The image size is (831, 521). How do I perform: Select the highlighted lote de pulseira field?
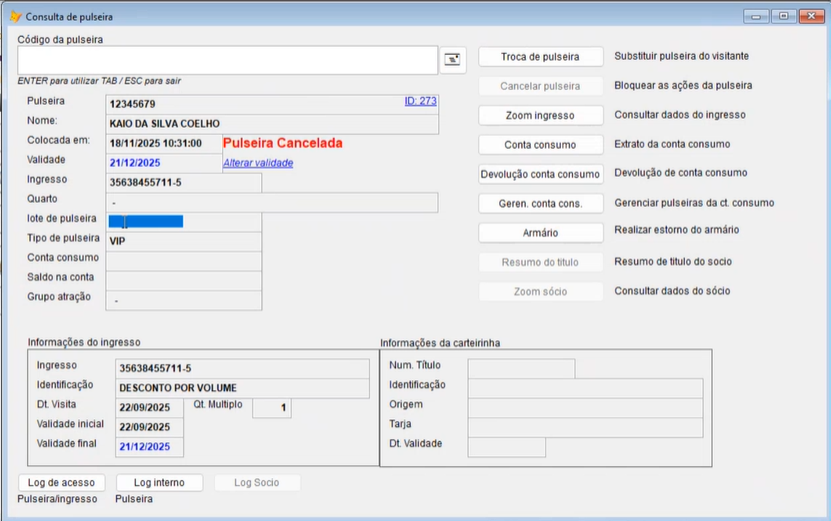click(145, 221)
